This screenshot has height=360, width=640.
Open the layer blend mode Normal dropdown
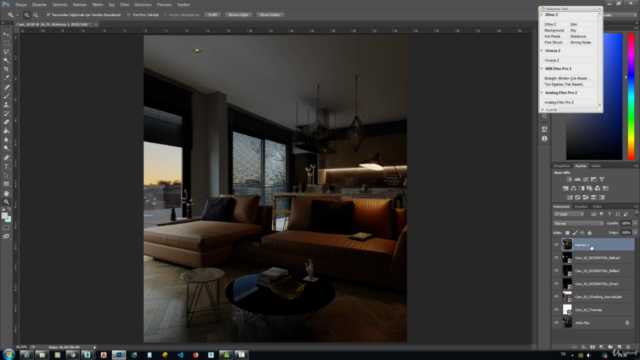[578, 223]
